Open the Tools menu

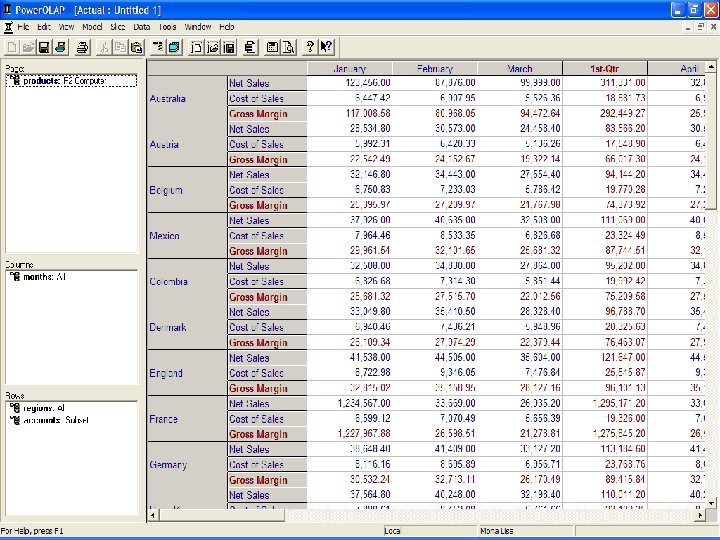168,27
